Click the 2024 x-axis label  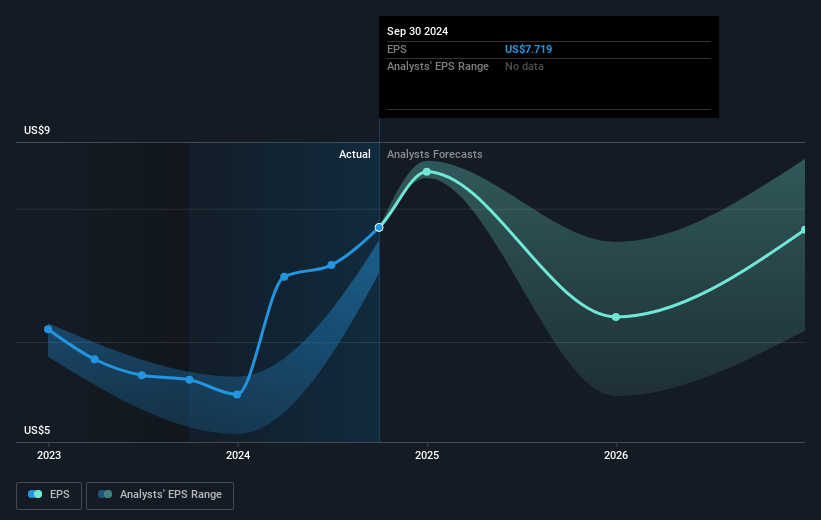coord(238,456)
